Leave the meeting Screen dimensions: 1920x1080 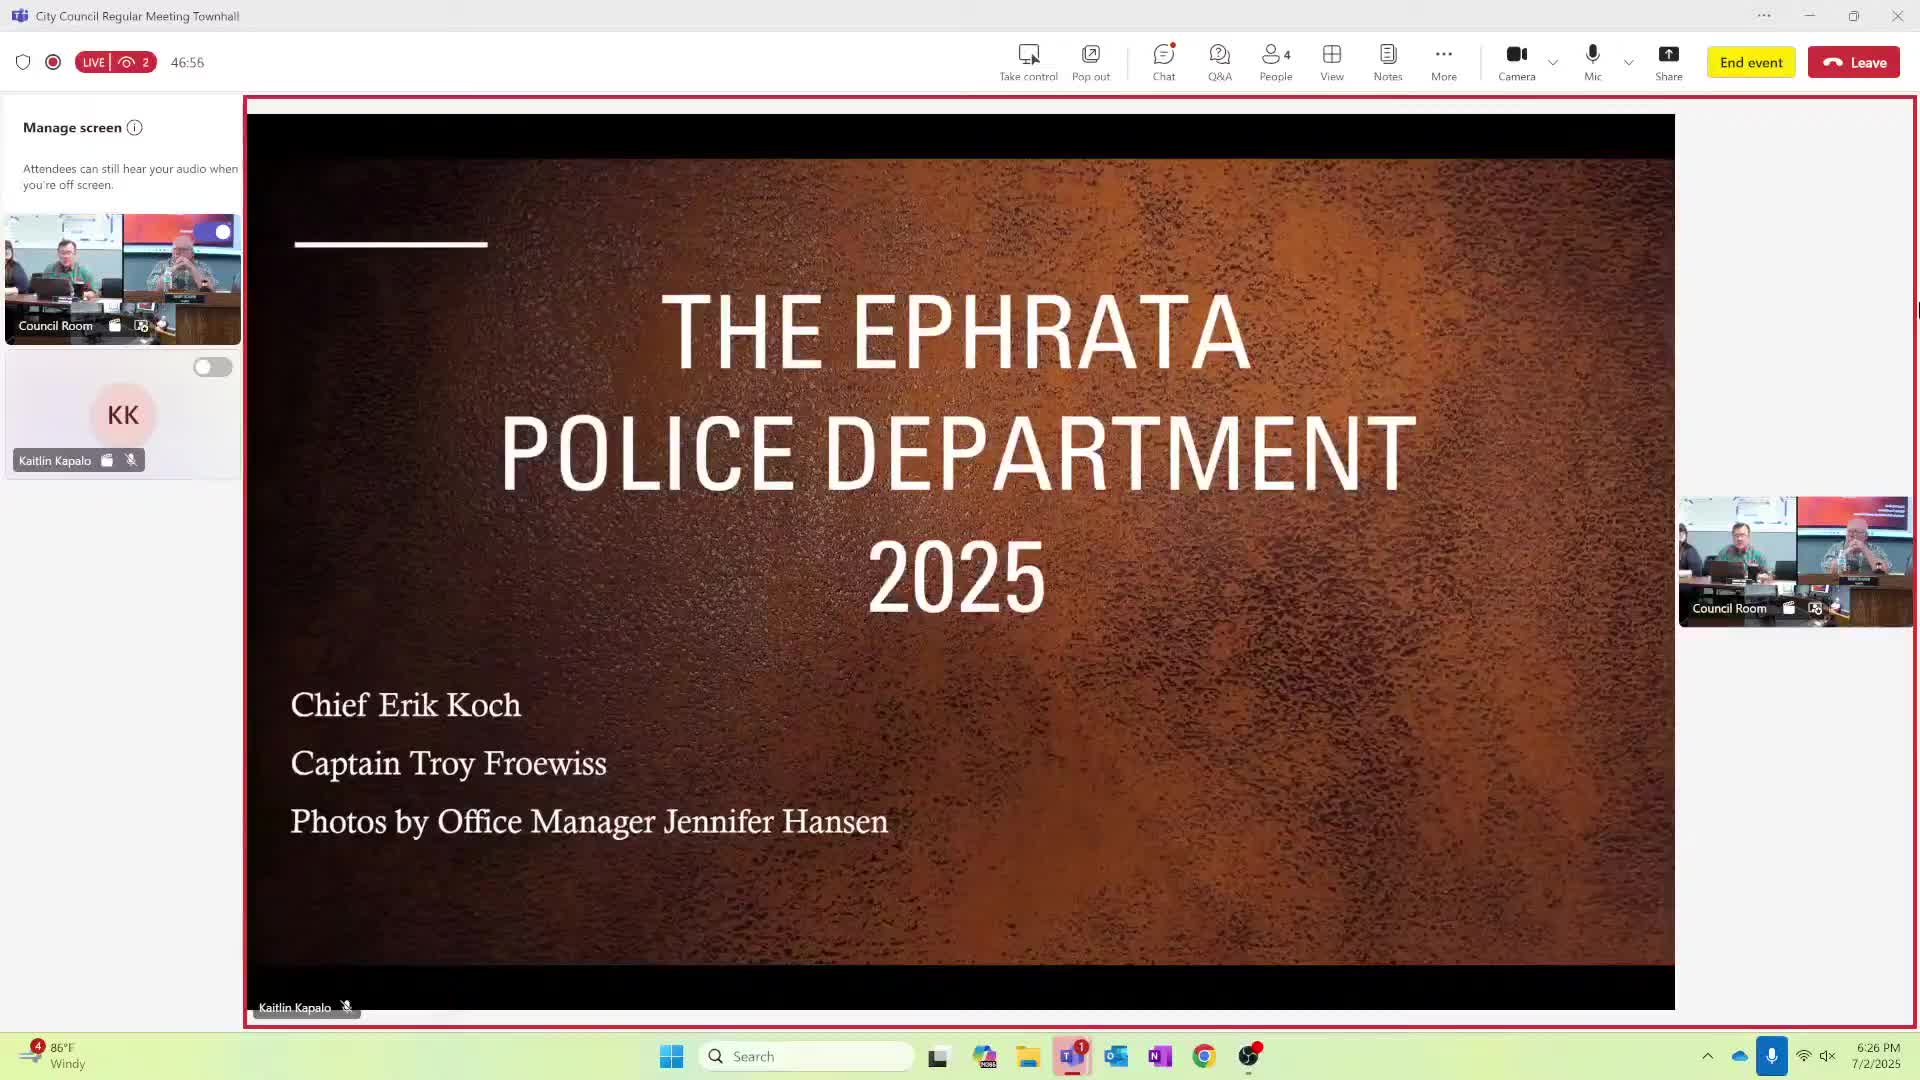[1853, 62]
